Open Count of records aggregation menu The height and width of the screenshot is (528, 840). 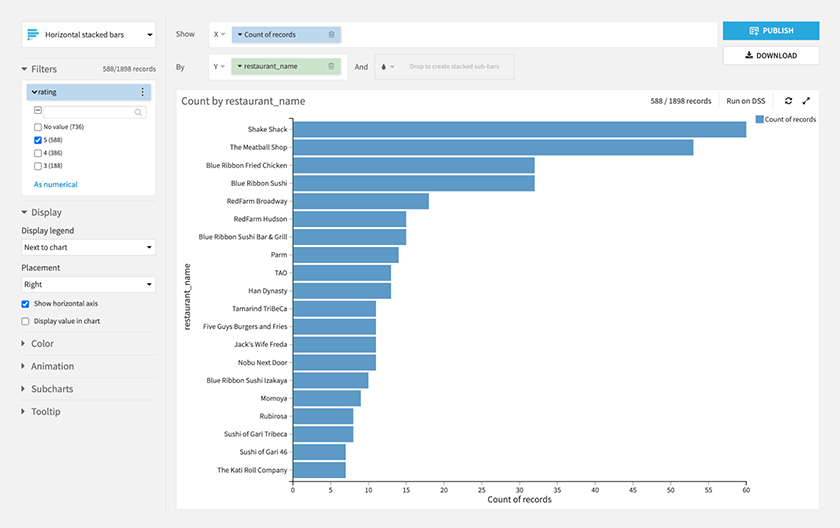240,34
